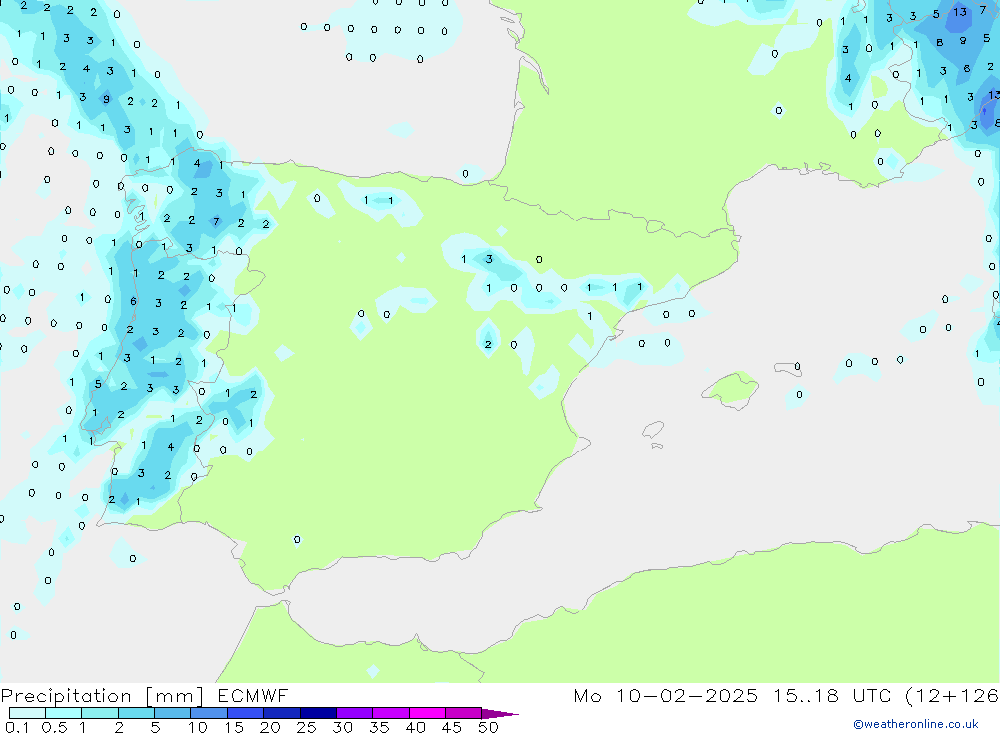1000x733 pixels.
Task: Select the 0.1–0.5 mm legend color box
Action: (x=27, y=713)
